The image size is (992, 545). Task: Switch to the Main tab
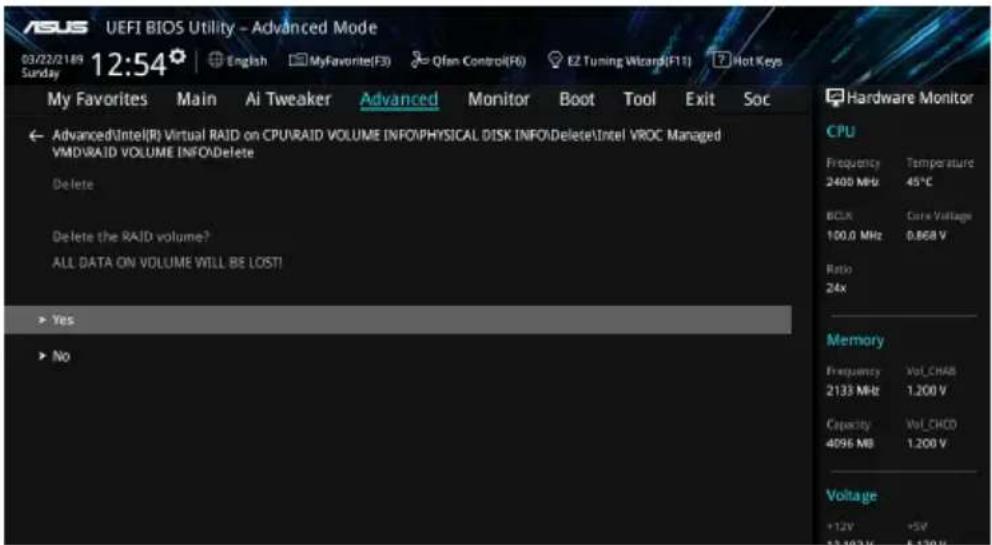pyautogui.click(x=196, y=99)
